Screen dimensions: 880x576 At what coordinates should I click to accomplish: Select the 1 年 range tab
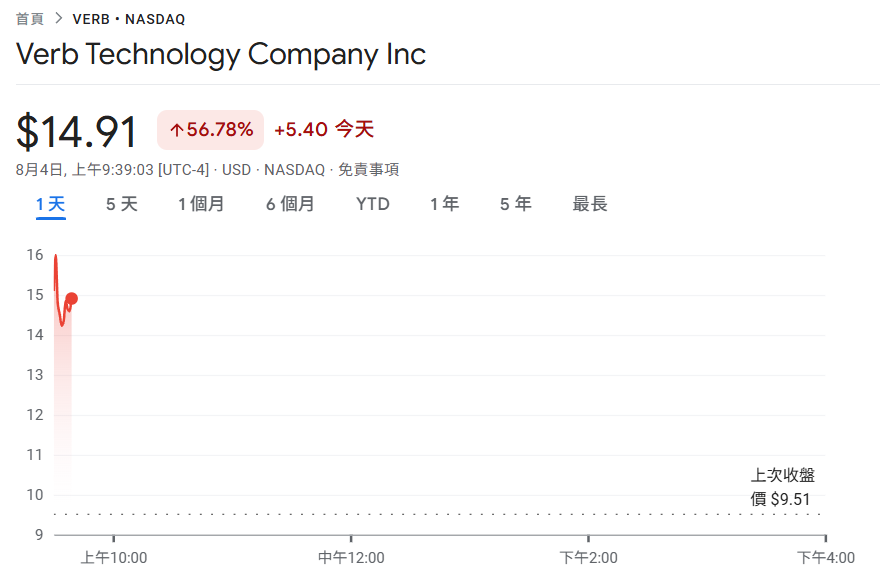click(444, 204)
